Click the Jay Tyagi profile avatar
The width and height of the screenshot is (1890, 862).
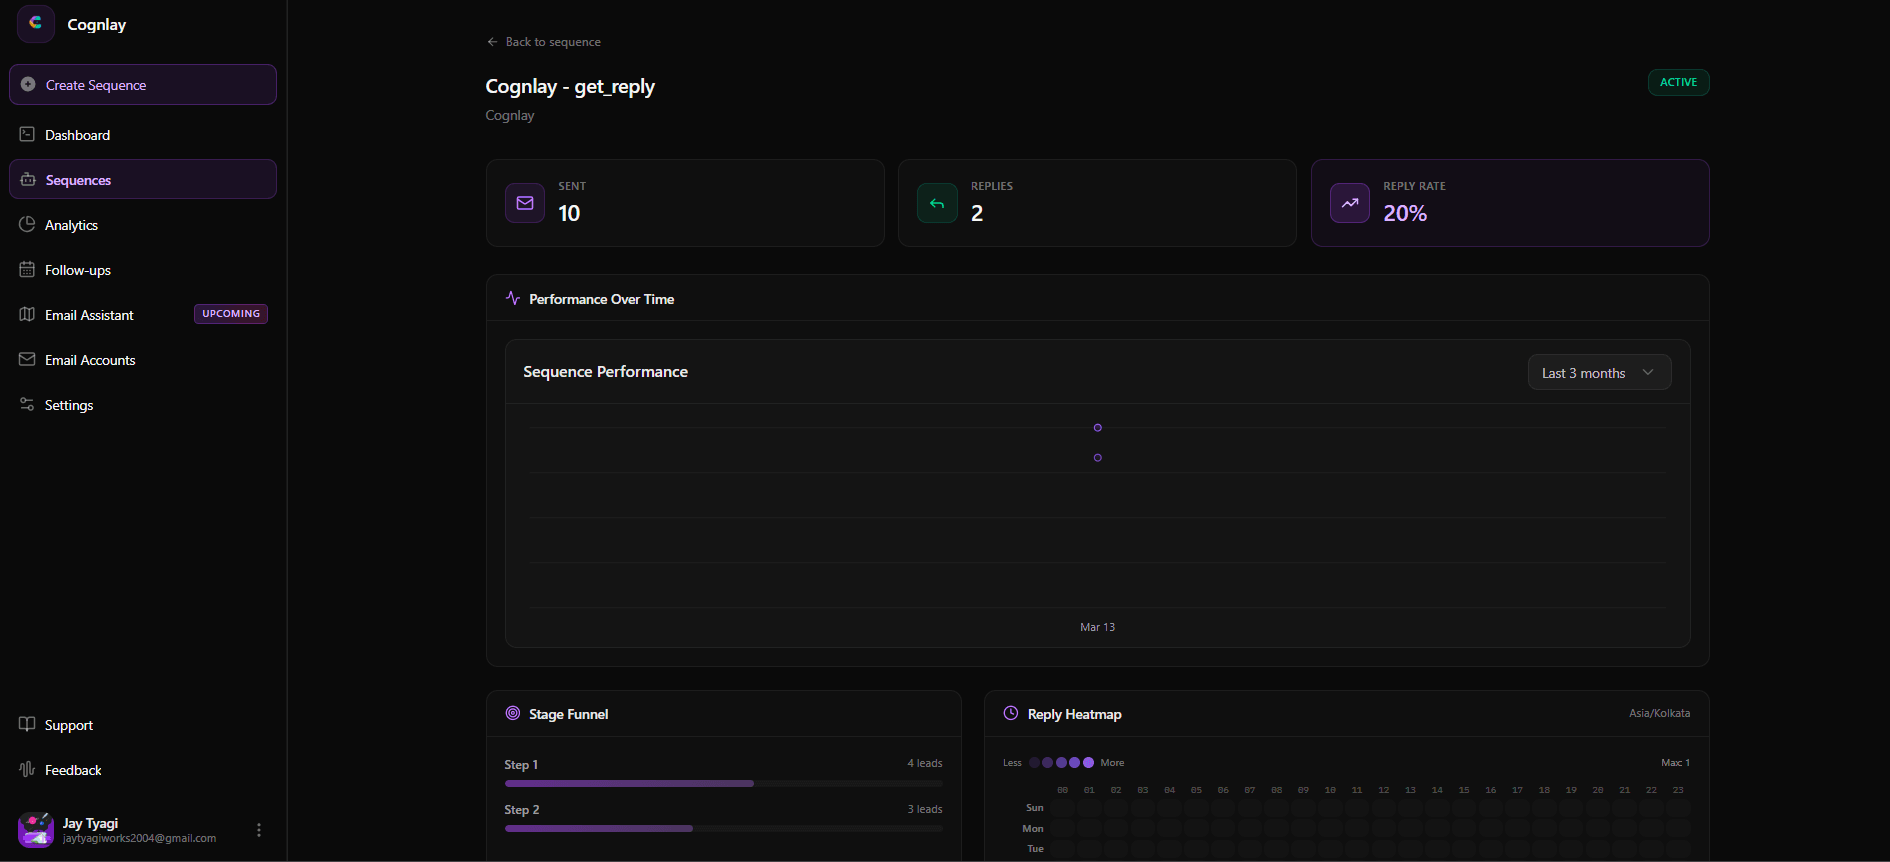(36, 830)
